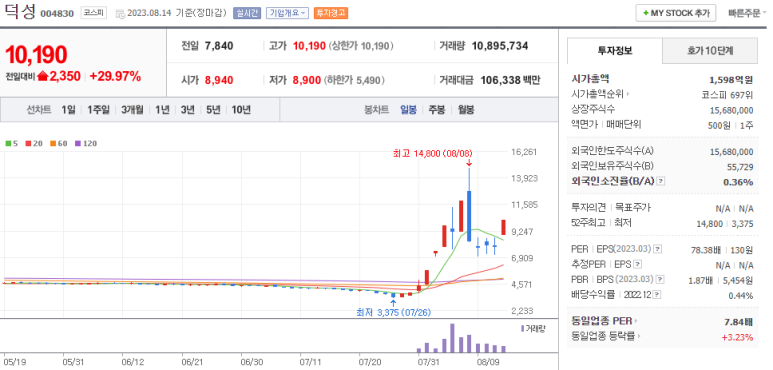Click the tallest volume bar in the chart
The width and height of the screenshot is (773, 370).
[x=452, y=338]
